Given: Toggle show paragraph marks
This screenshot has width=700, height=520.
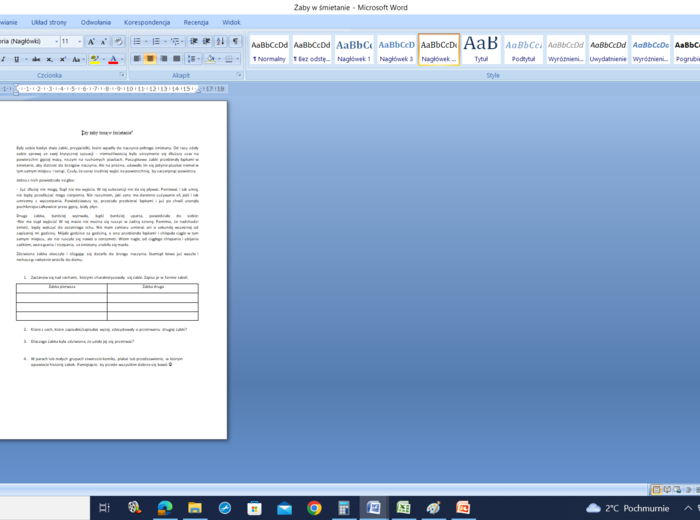Looking at the screenshot, I should [236, 42].
